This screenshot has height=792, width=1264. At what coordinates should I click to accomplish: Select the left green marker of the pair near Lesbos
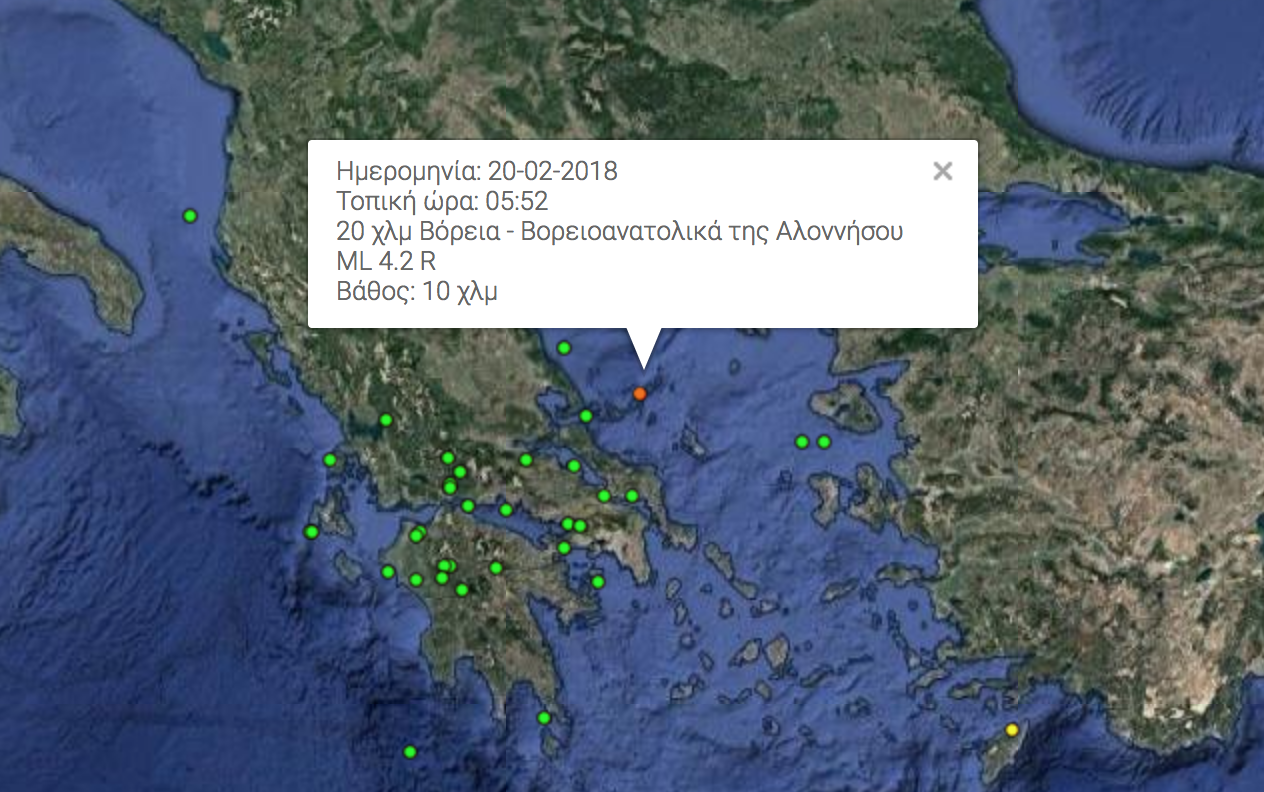tap(802, 442)
